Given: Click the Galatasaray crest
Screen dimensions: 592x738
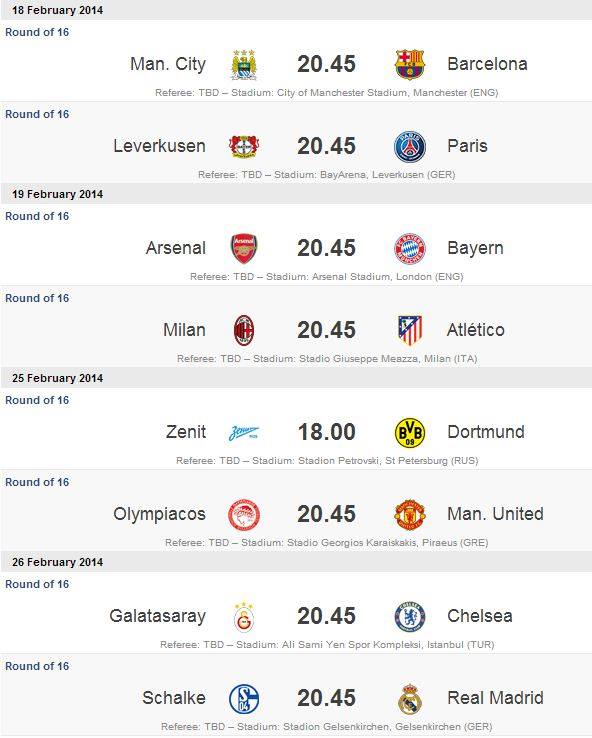Looking at the screenshot, I should point(244,617).
